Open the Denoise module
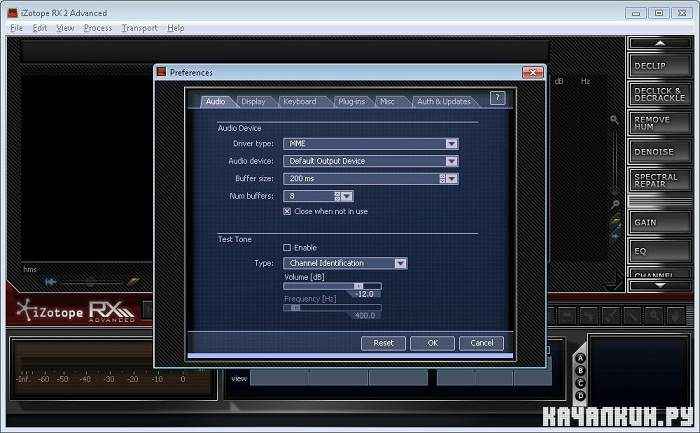 click(659, 152)
